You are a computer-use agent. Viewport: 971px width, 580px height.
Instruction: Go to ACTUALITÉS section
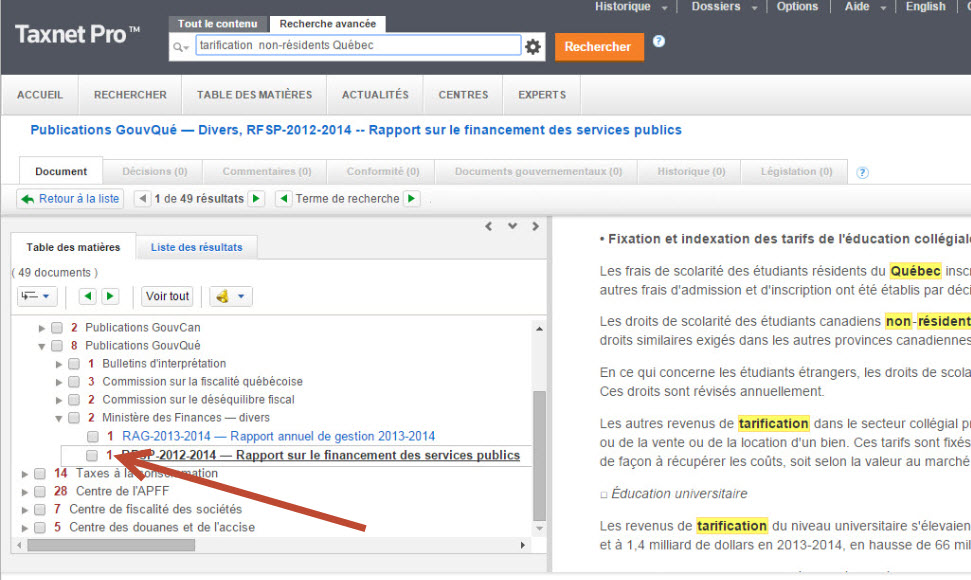point(375,95)
